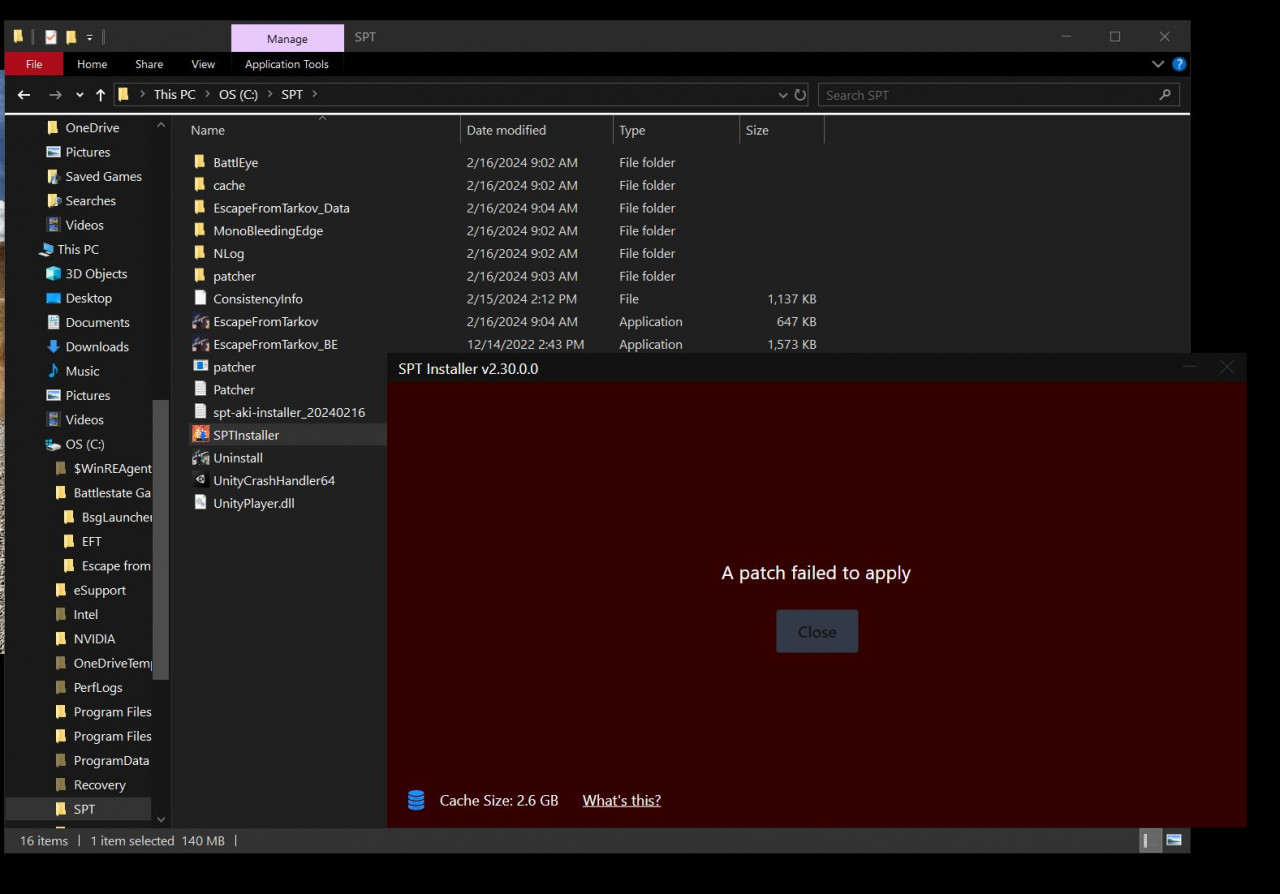Click the SPTInstaller application icon
This screenshot has width=1280, height=894.
coord(201,435)
